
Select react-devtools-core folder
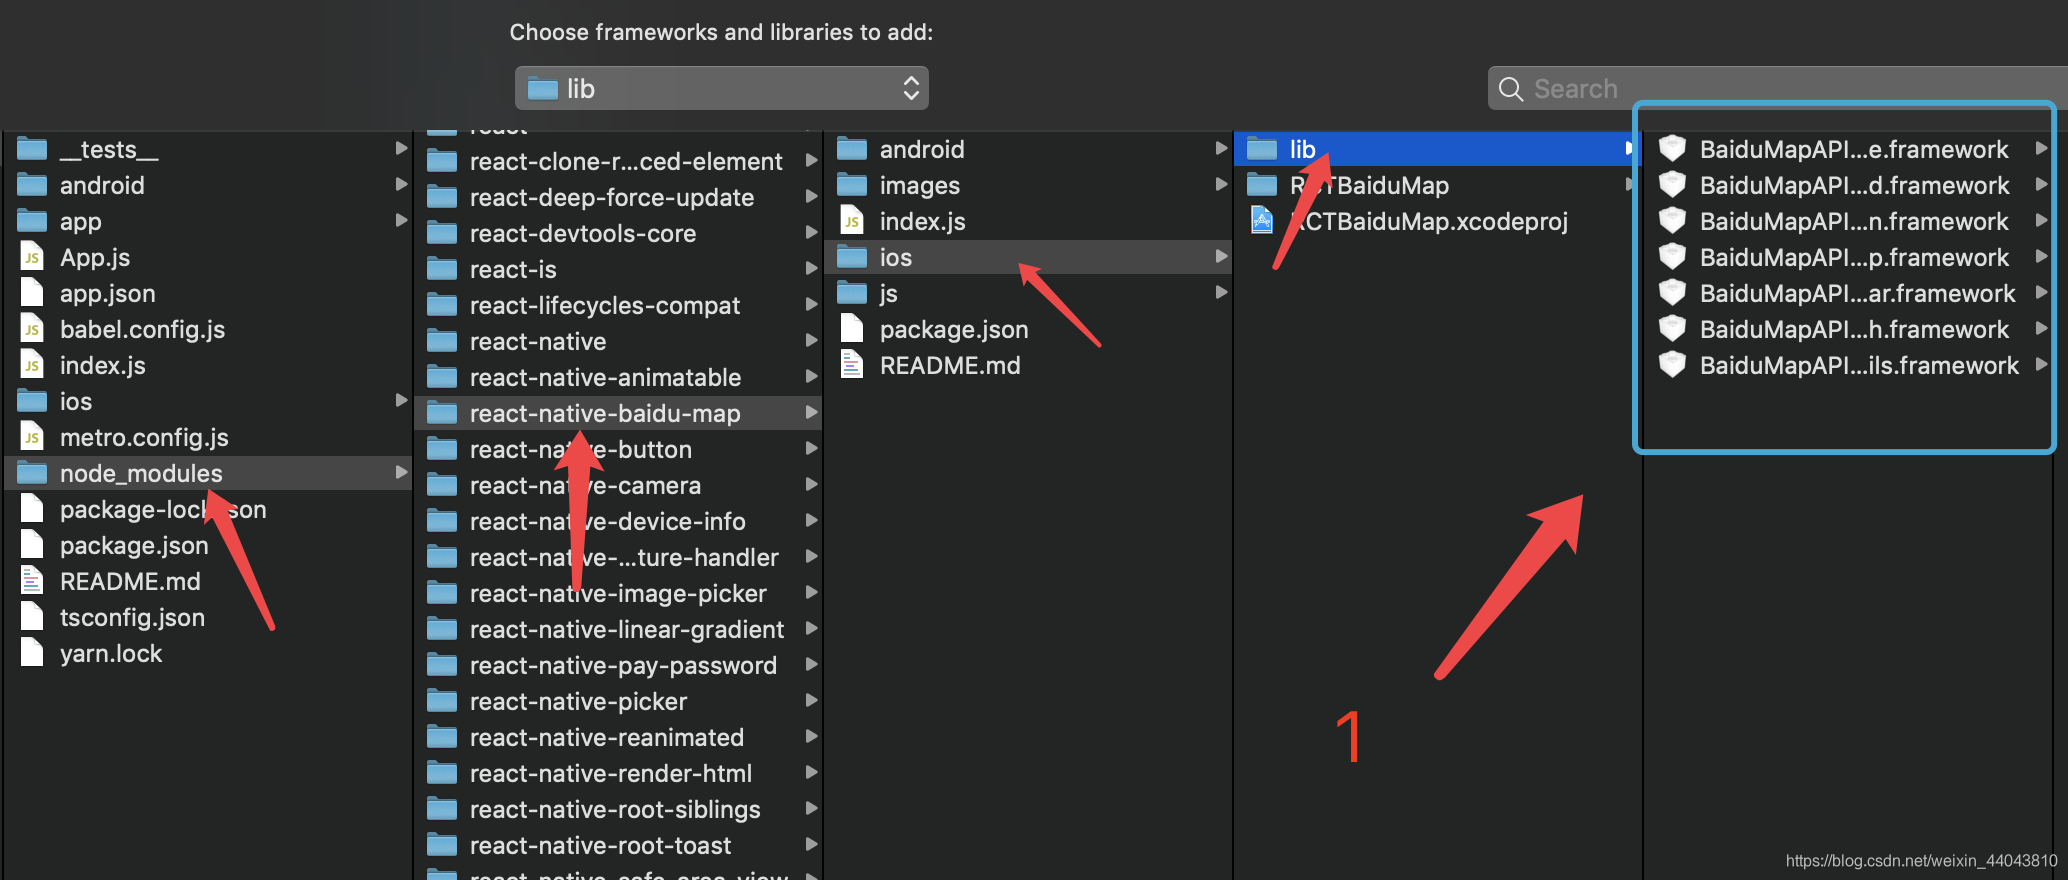[x=618, y=233]
